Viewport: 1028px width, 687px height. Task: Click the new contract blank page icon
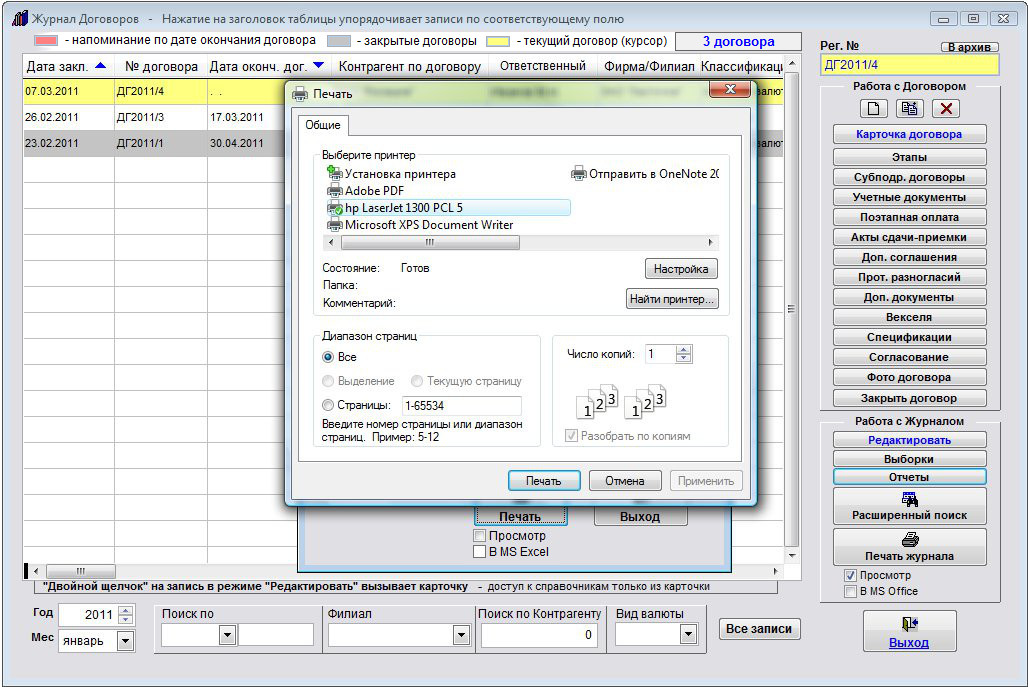pyautogui.click(x=873, y=109)
